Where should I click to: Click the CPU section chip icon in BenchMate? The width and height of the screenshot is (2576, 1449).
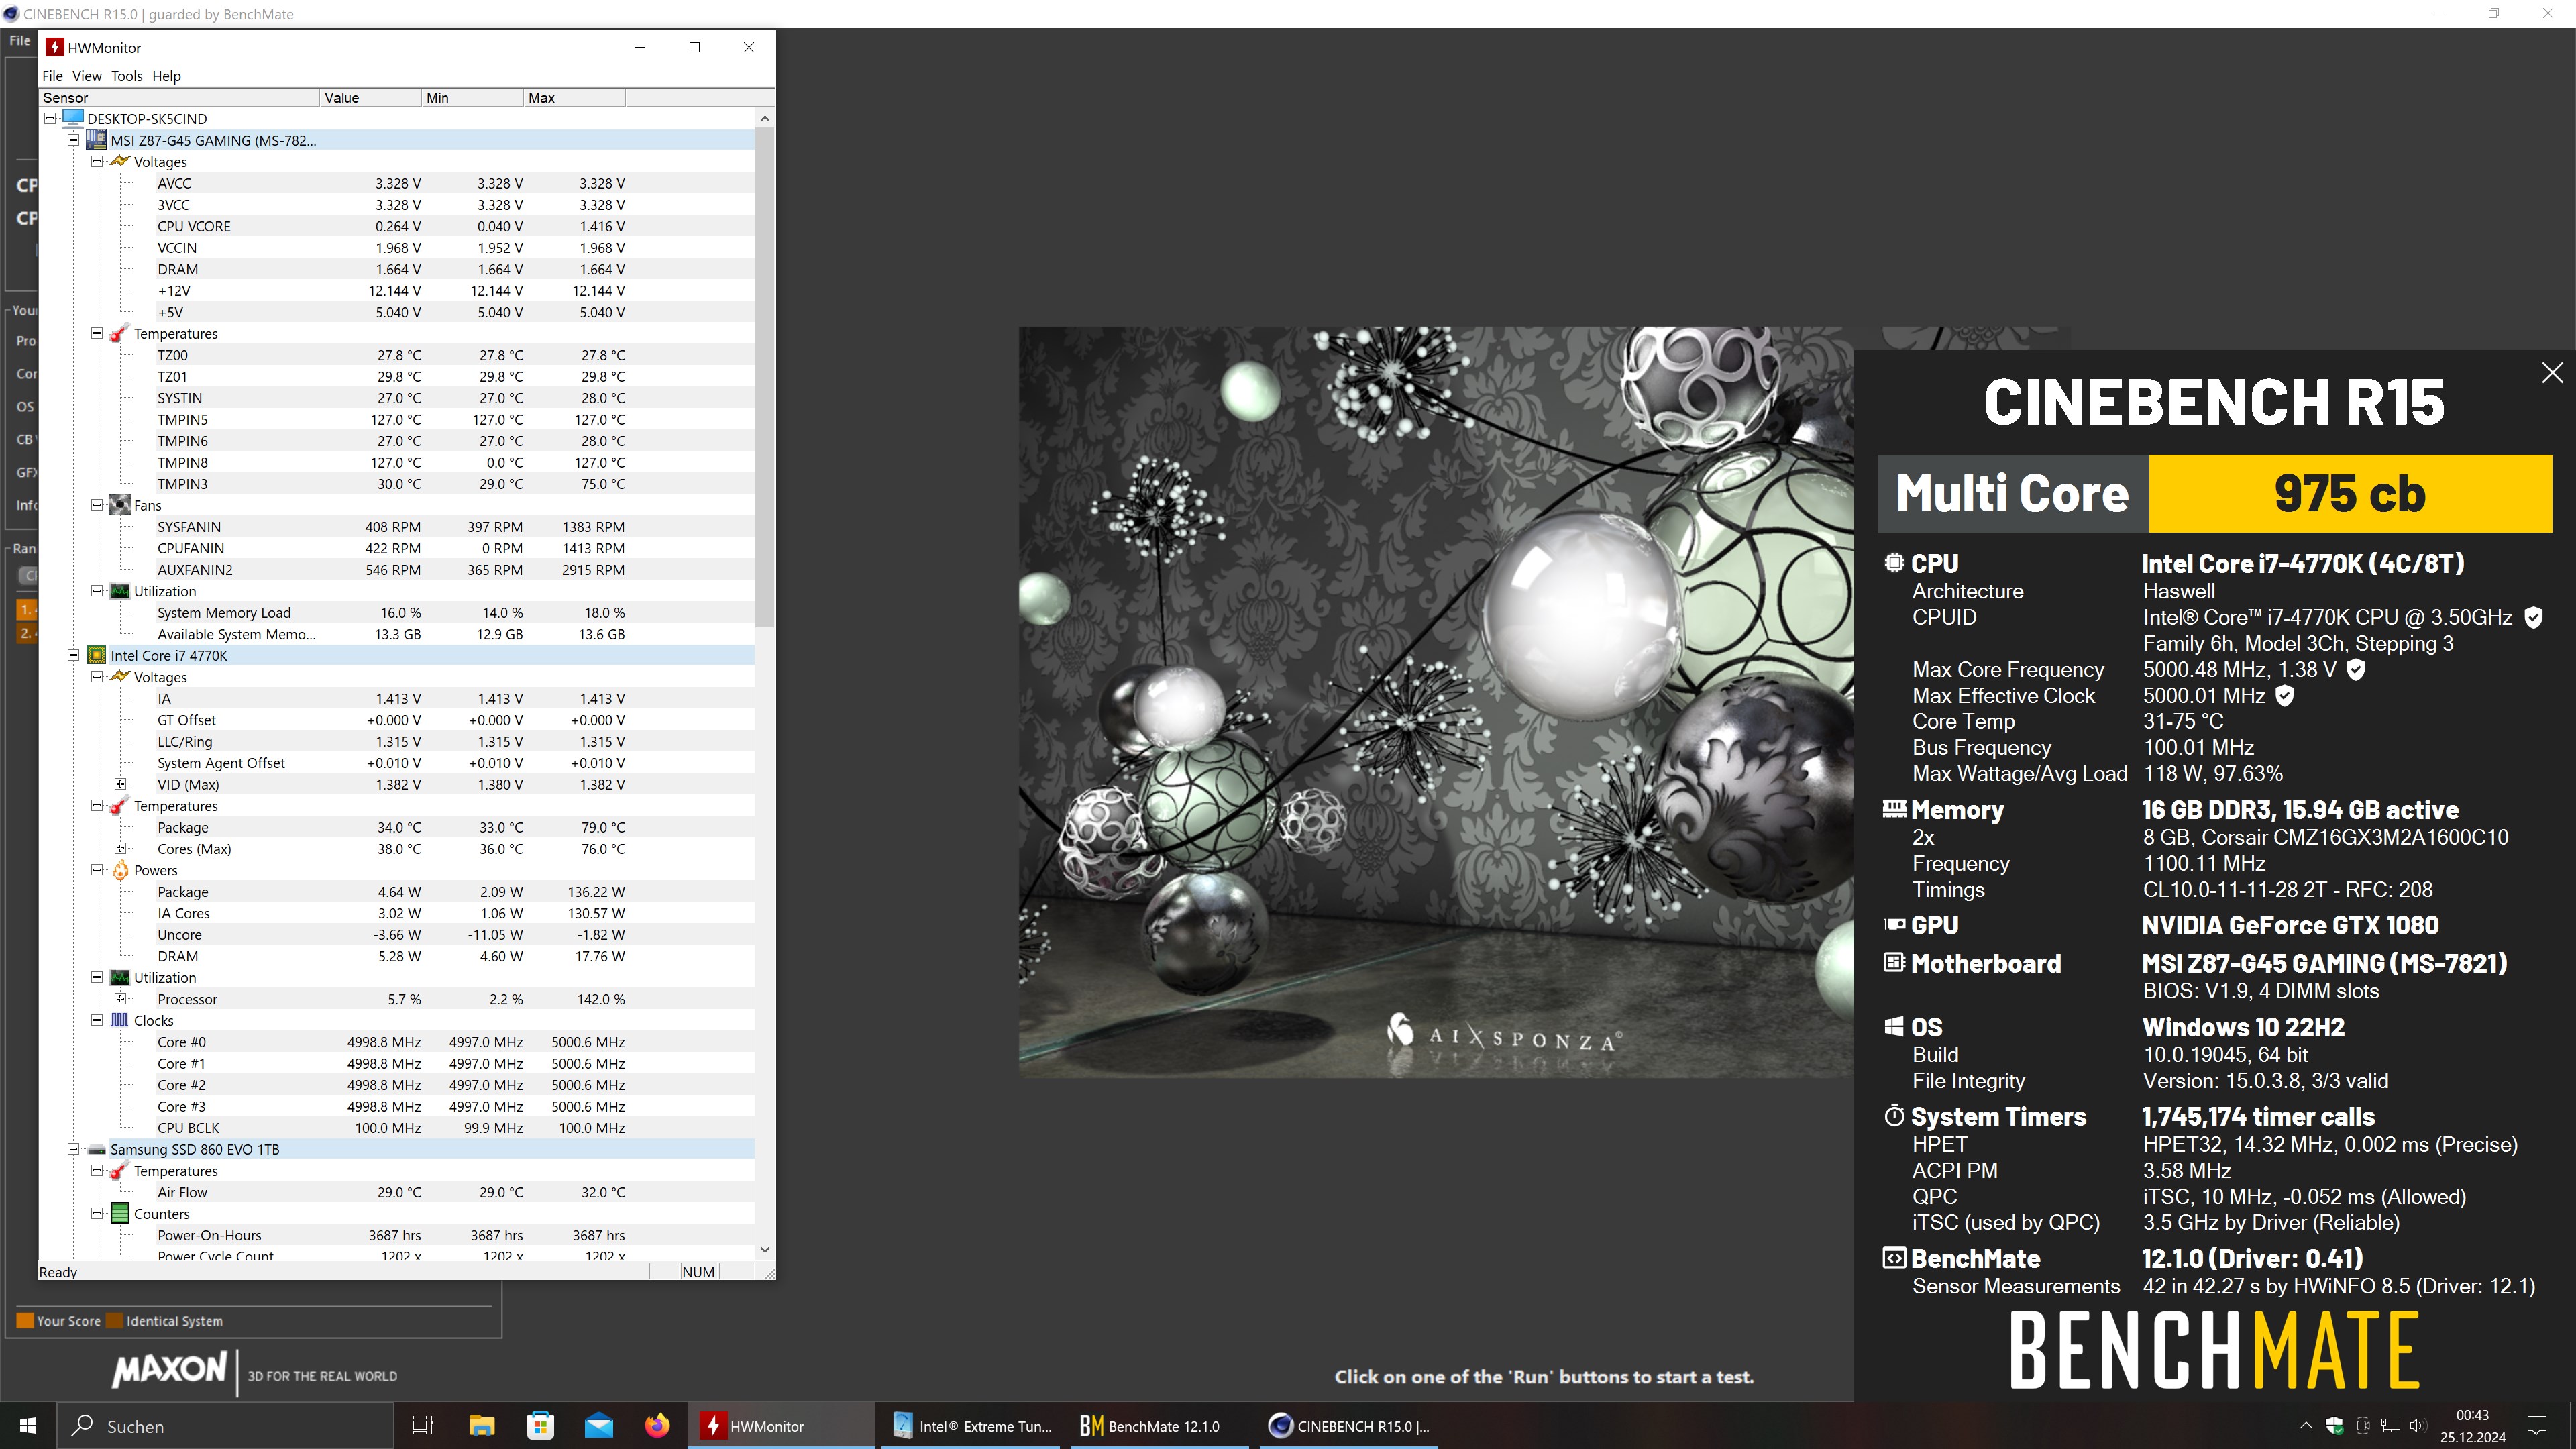1894,562
